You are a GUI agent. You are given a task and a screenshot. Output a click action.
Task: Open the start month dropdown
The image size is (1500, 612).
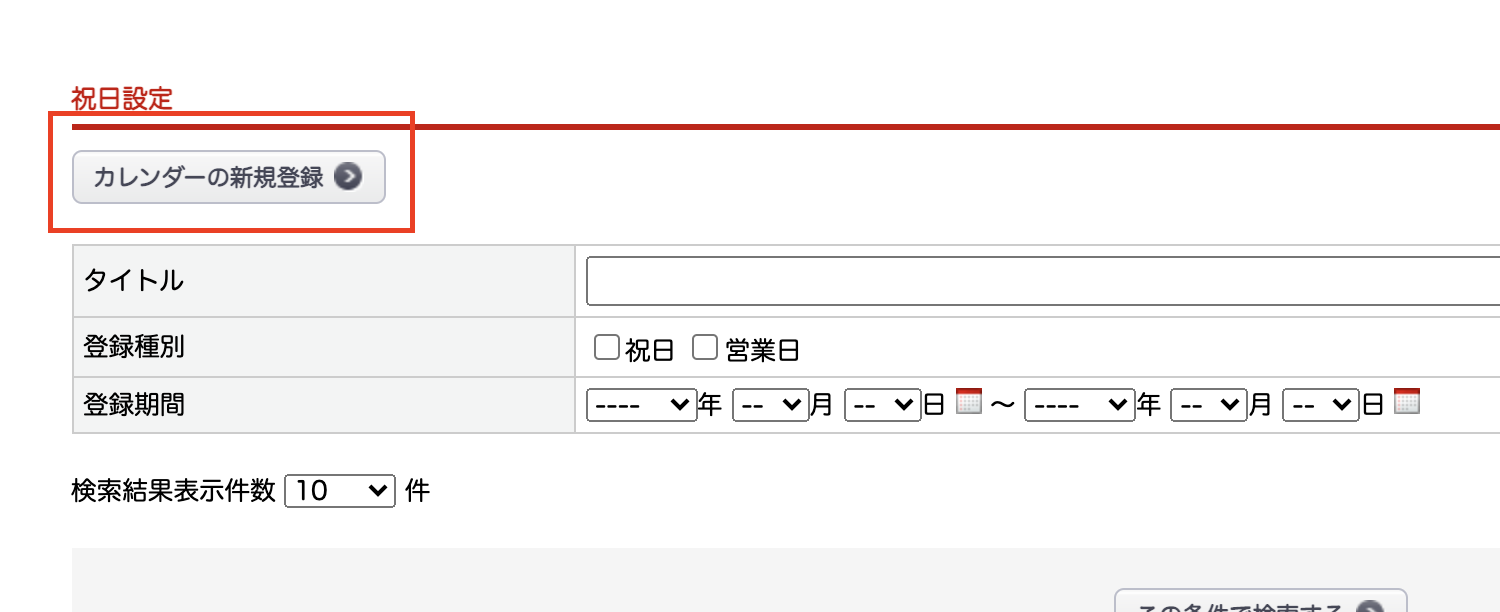(770, 405)
